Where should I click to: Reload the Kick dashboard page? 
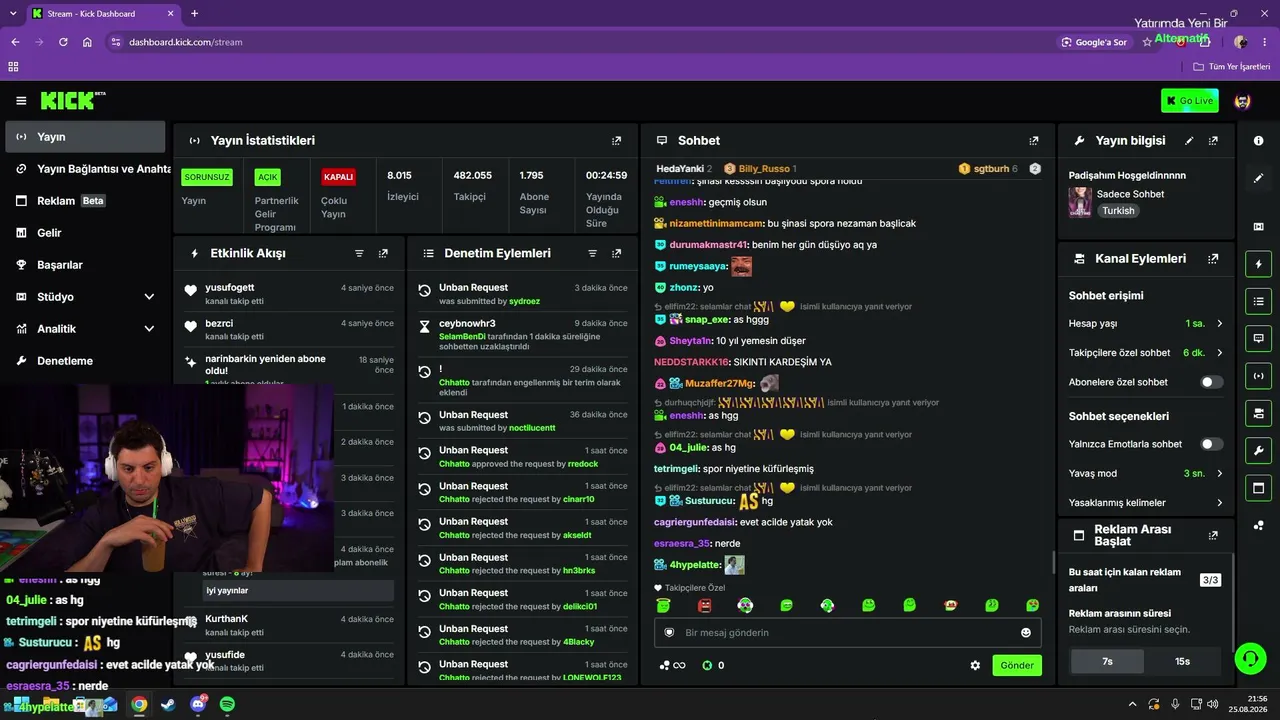point(63,42)
